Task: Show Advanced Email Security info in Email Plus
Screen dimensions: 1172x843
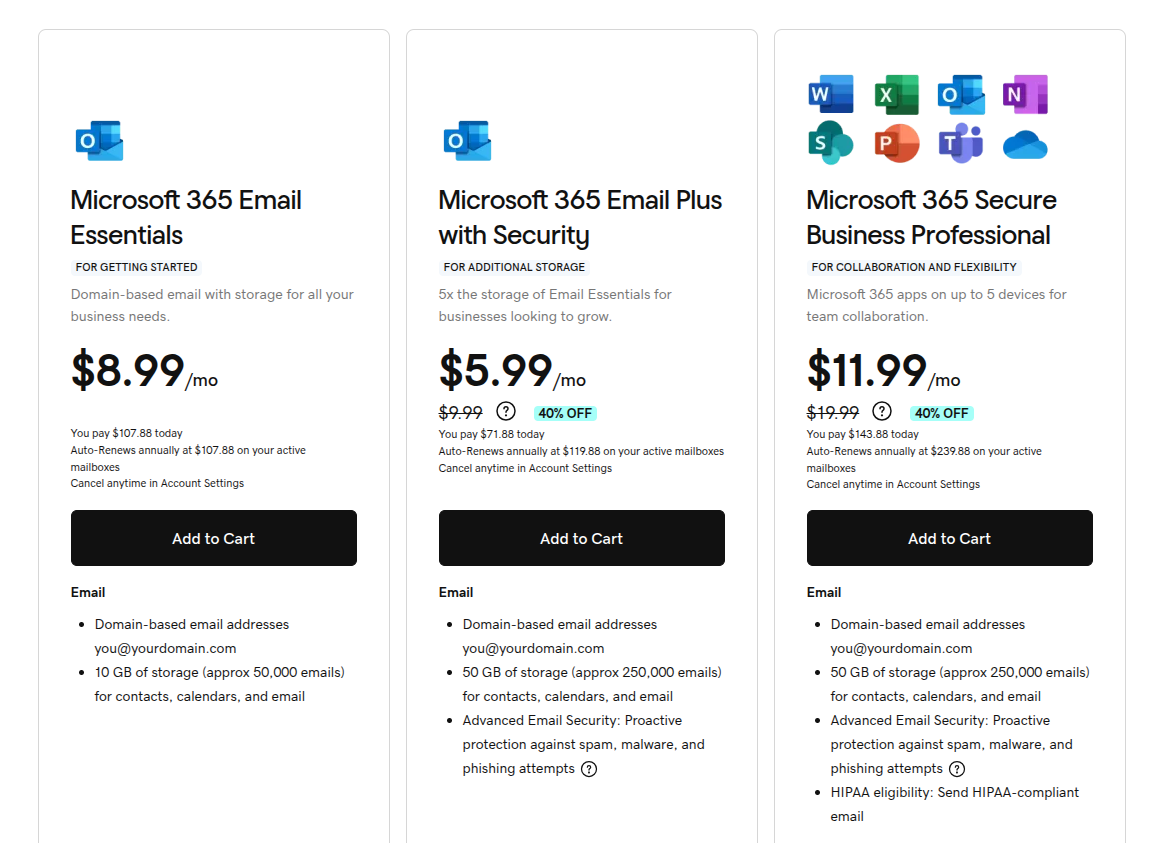Action: pos(589,769)
